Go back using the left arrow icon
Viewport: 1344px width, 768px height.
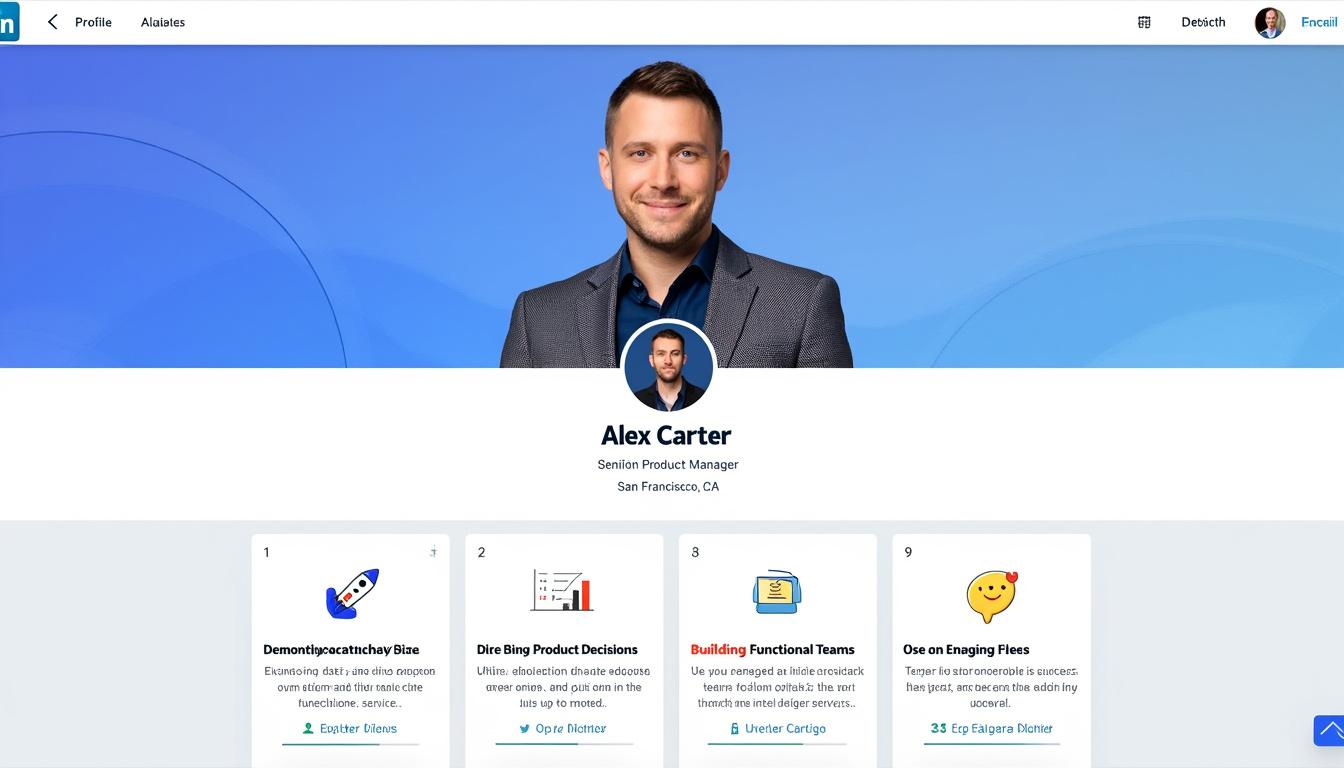click(52, 22)
